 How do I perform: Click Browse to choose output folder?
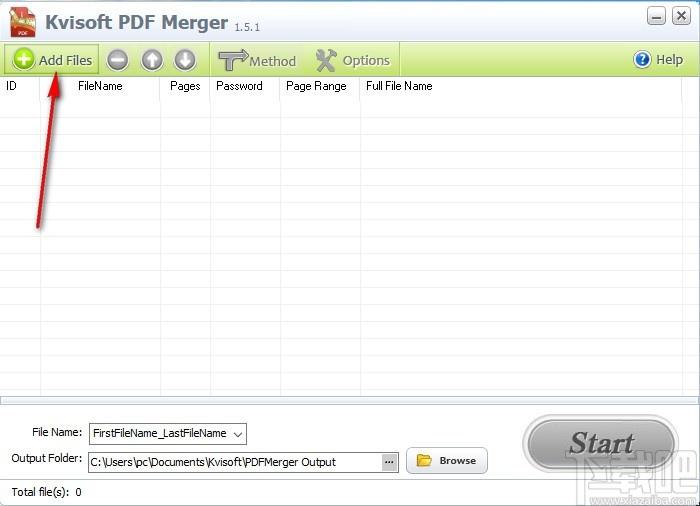click(x=447, y=460)
